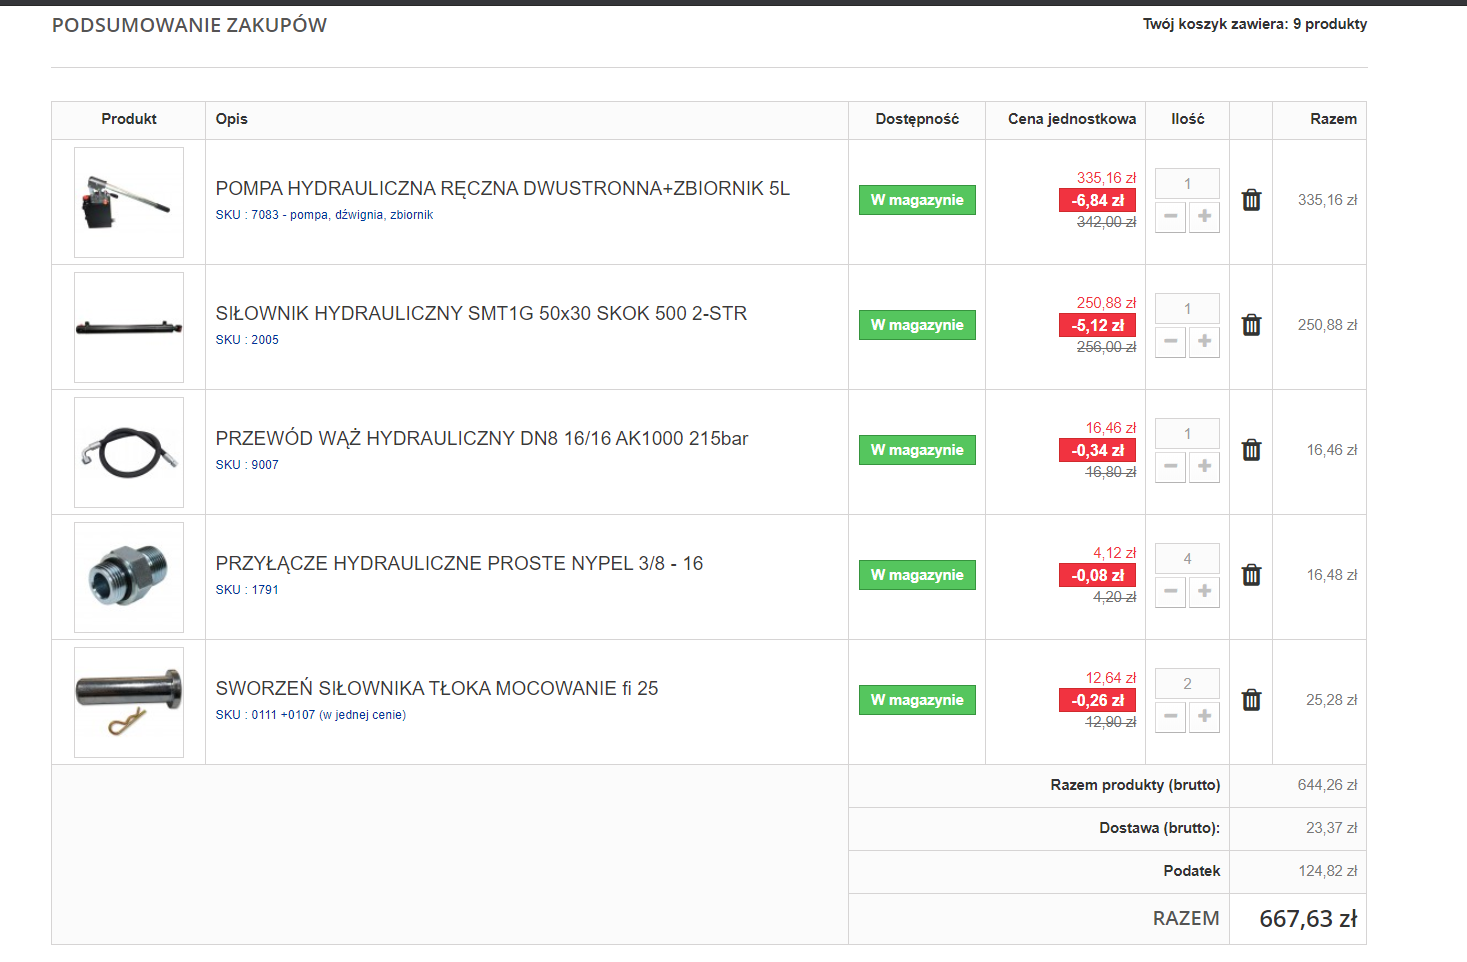Open POMPA HYDRAULICZNA RĘCZNA product link

coord(502,188)
